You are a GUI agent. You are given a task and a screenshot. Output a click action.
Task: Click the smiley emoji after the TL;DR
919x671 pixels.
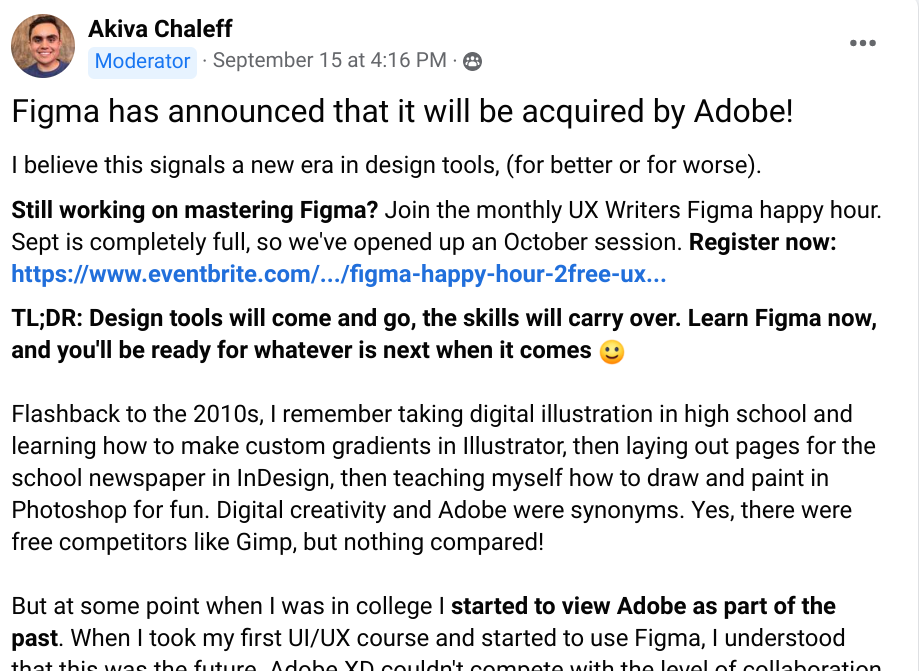pos(612,352)
